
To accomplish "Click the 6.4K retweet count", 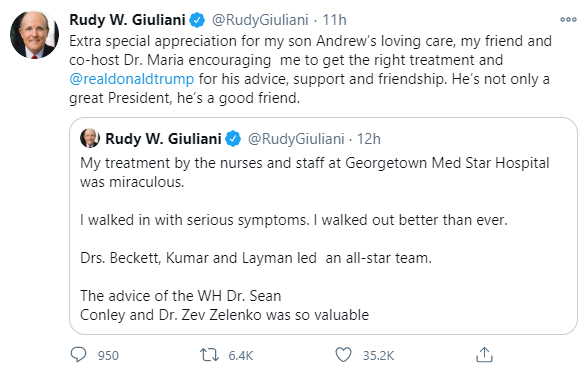I will pos(241,355).
